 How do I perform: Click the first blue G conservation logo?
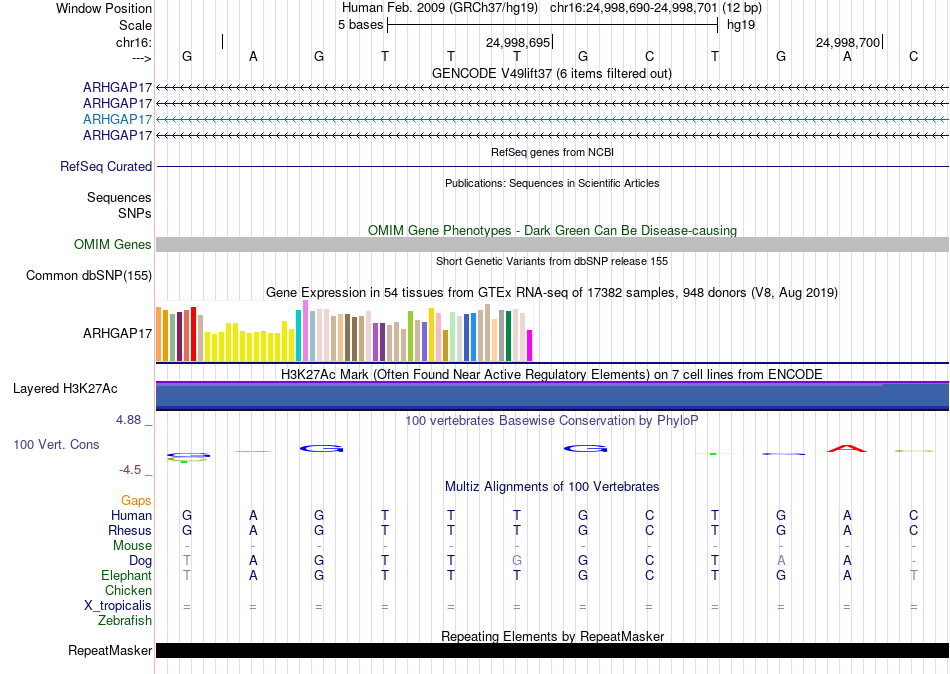point(321,449)
